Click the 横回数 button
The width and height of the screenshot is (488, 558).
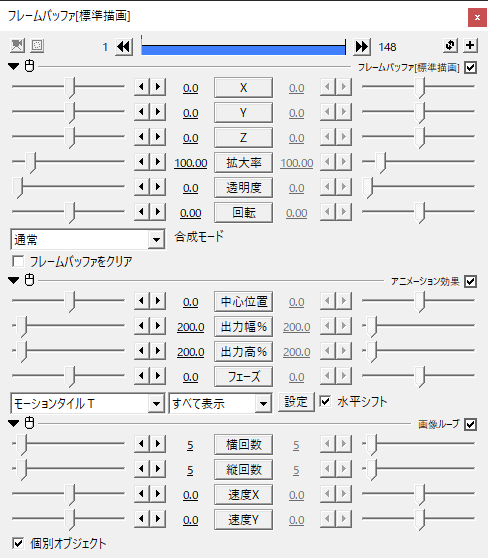pyautogui.click(x=243, y=444)
